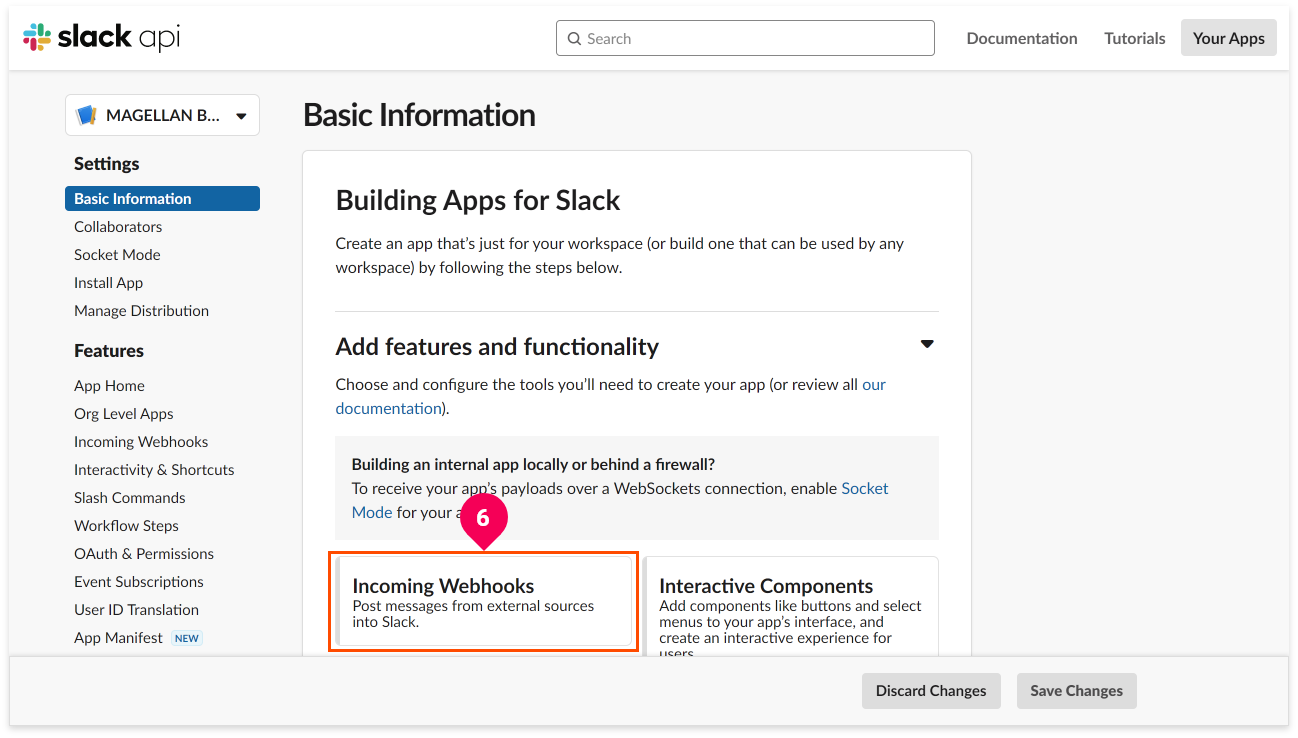Follow the Socket Mode link
Screen dimensions: 1298x738
(865, 488)
